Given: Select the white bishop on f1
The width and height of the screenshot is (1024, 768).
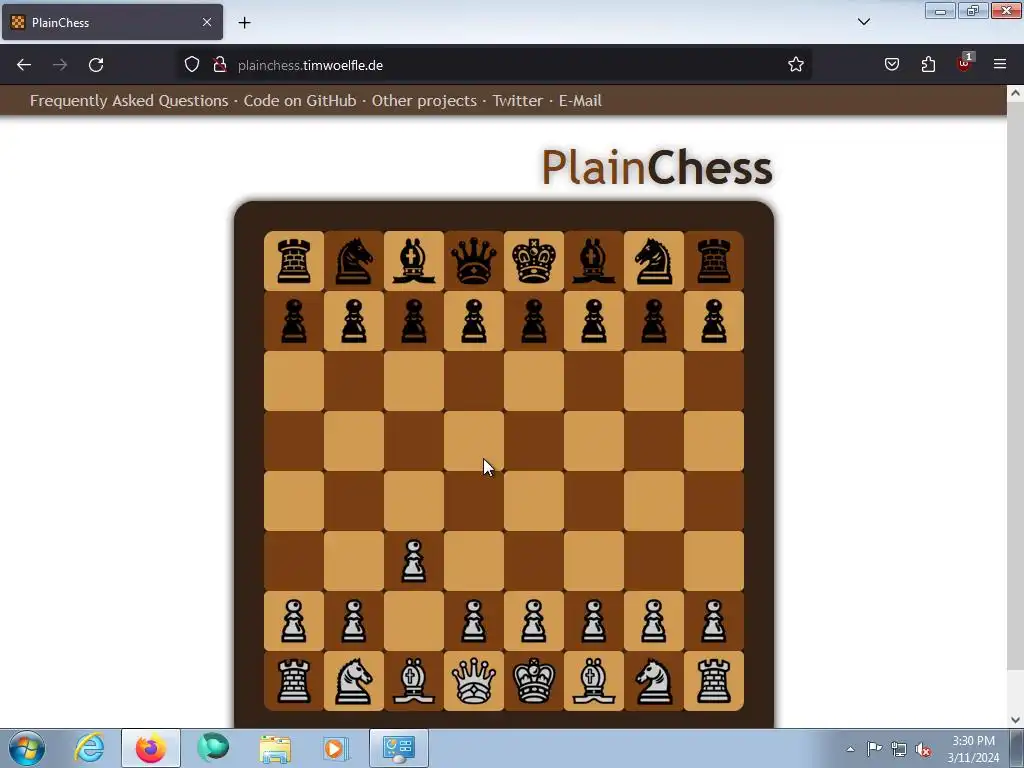Looking at the screenshot, I should click(x=594, y=681).
